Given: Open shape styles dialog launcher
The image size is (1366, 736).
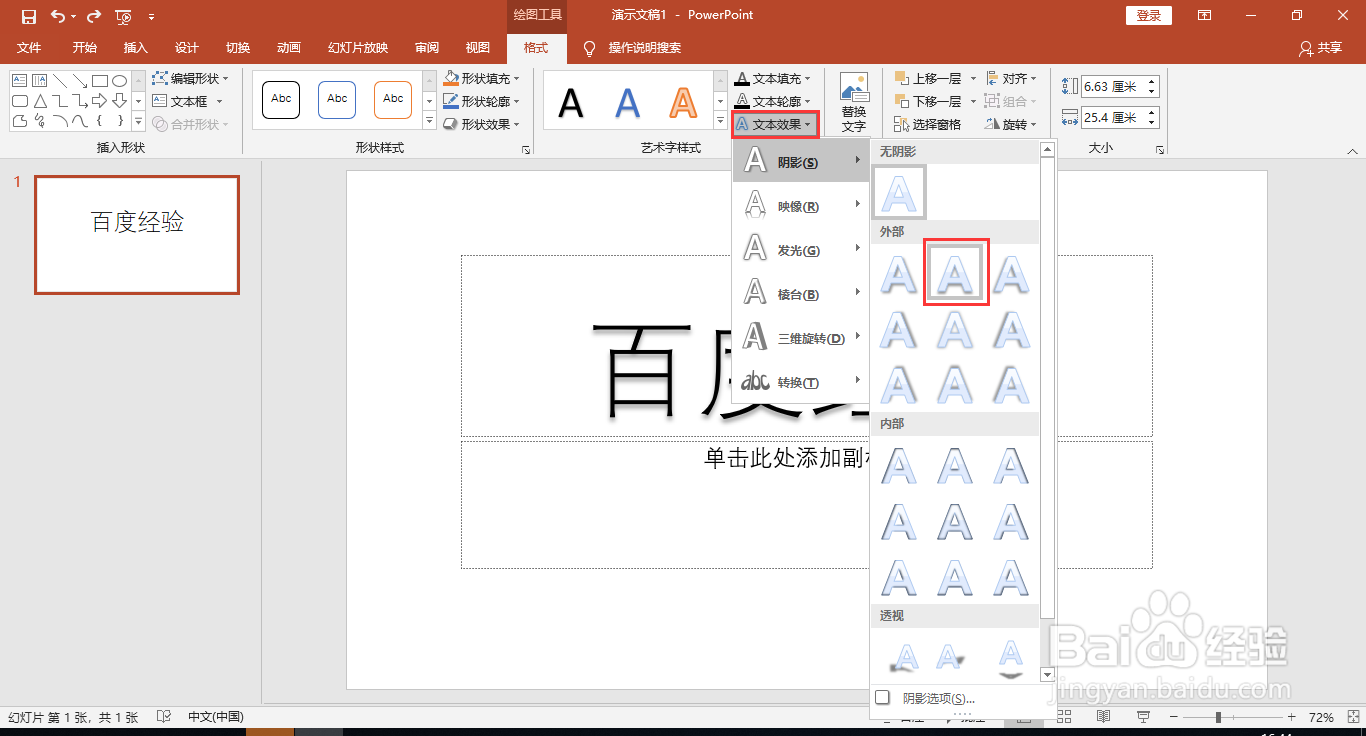Looking at the screenshot, I should [x=526, y=149].
